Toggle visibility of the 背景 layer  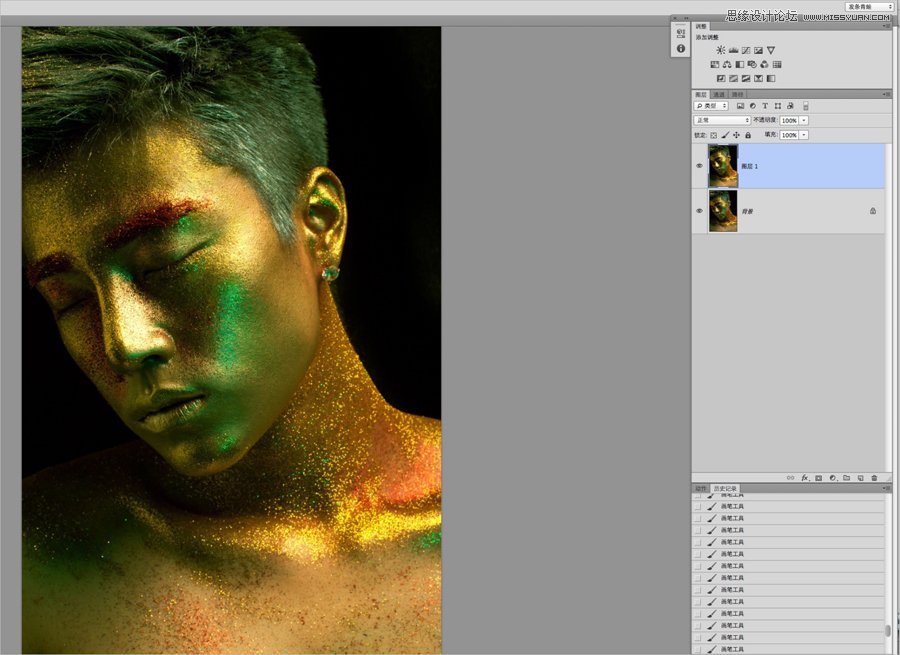pyautogui.click(x=699, y=211)
